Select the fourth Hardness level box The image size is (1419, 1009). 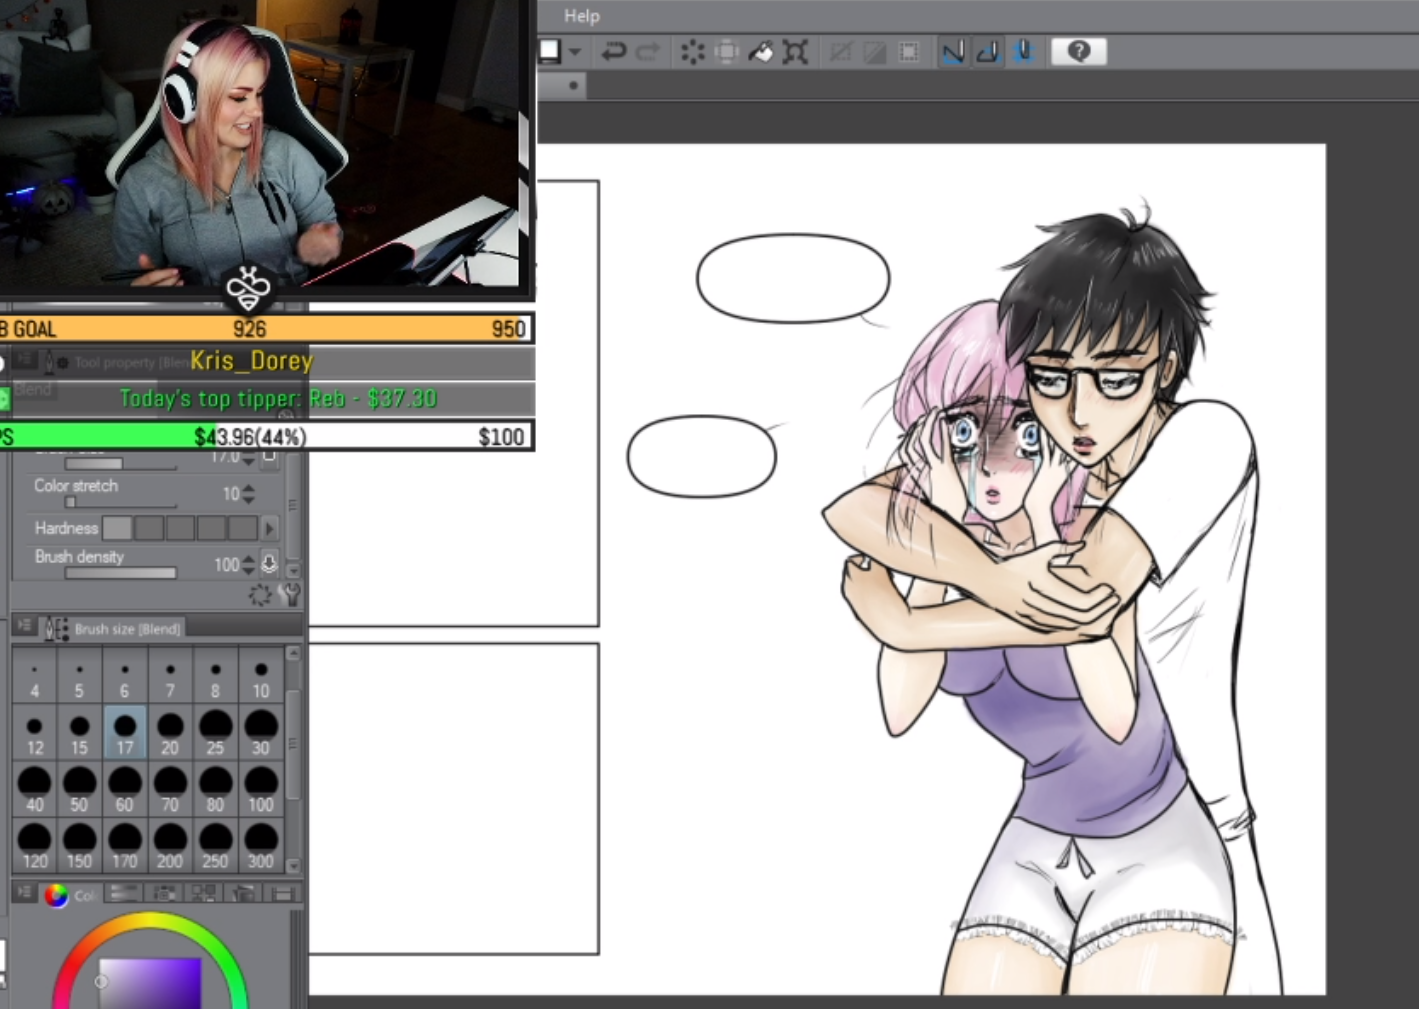211,528
